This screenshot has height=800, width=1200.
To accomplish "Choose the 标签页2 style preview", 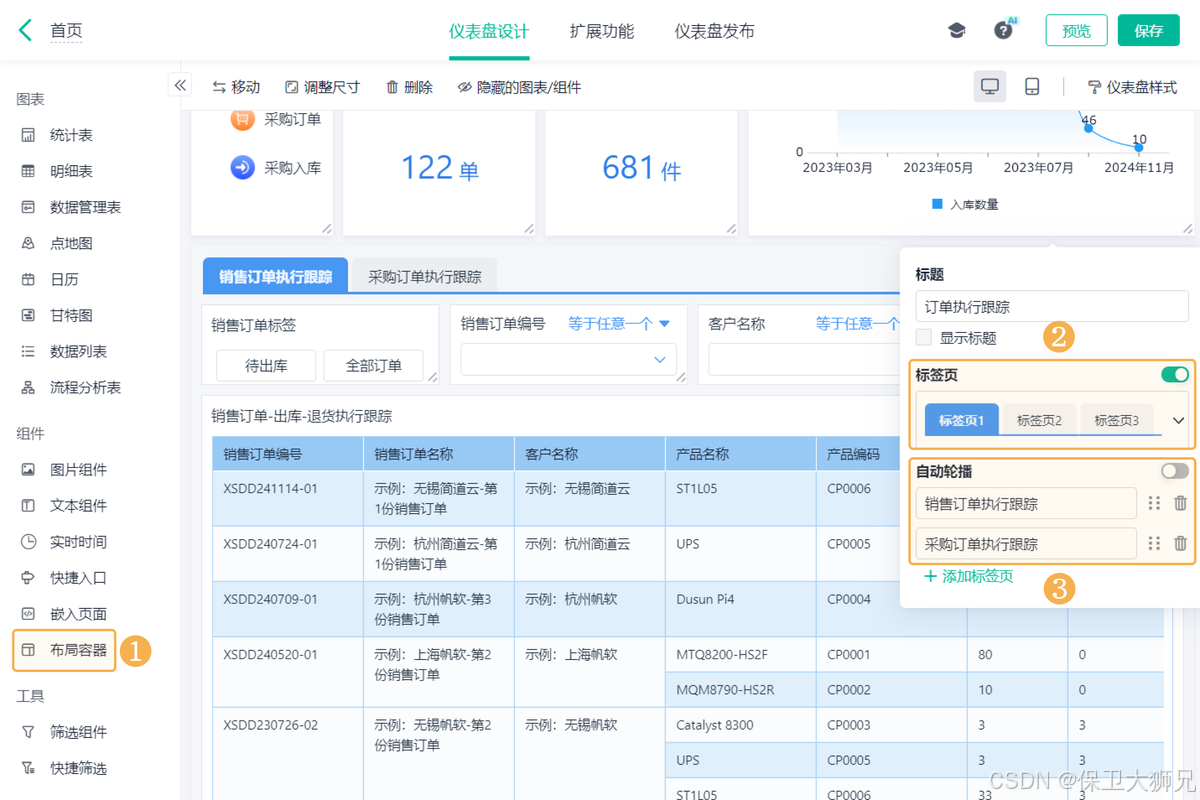I will (1039, 420).
